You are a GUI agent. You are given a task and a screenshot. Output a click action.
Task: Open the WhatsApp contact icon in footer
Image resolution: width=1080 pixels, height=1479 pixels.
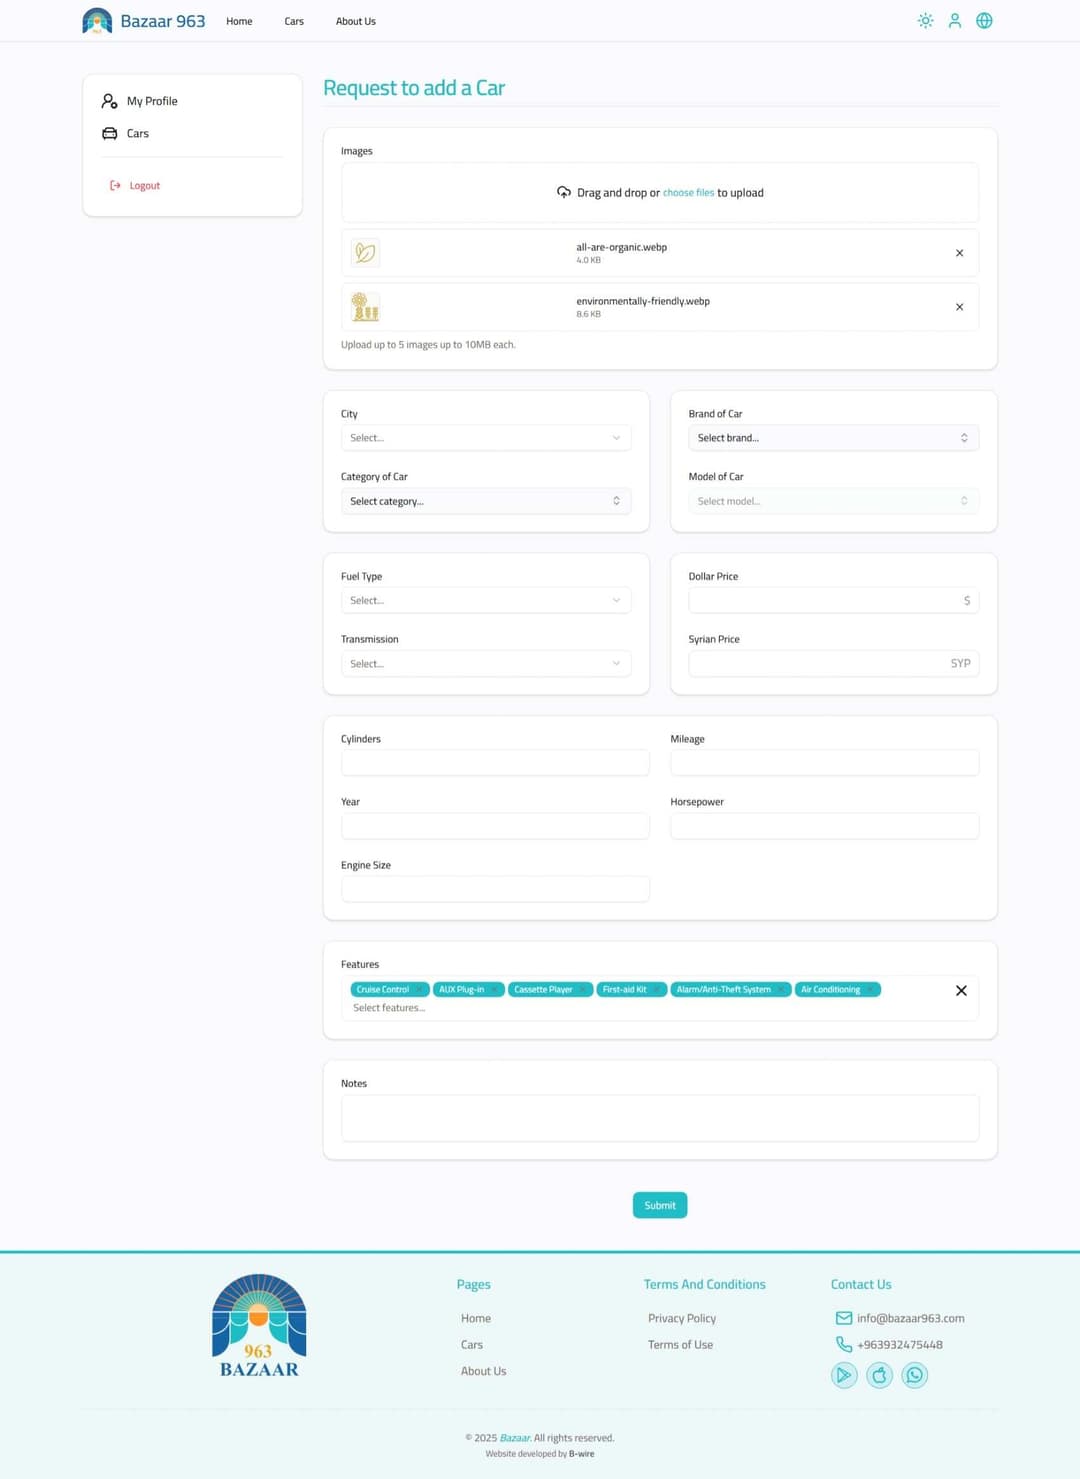point(914,1375)
